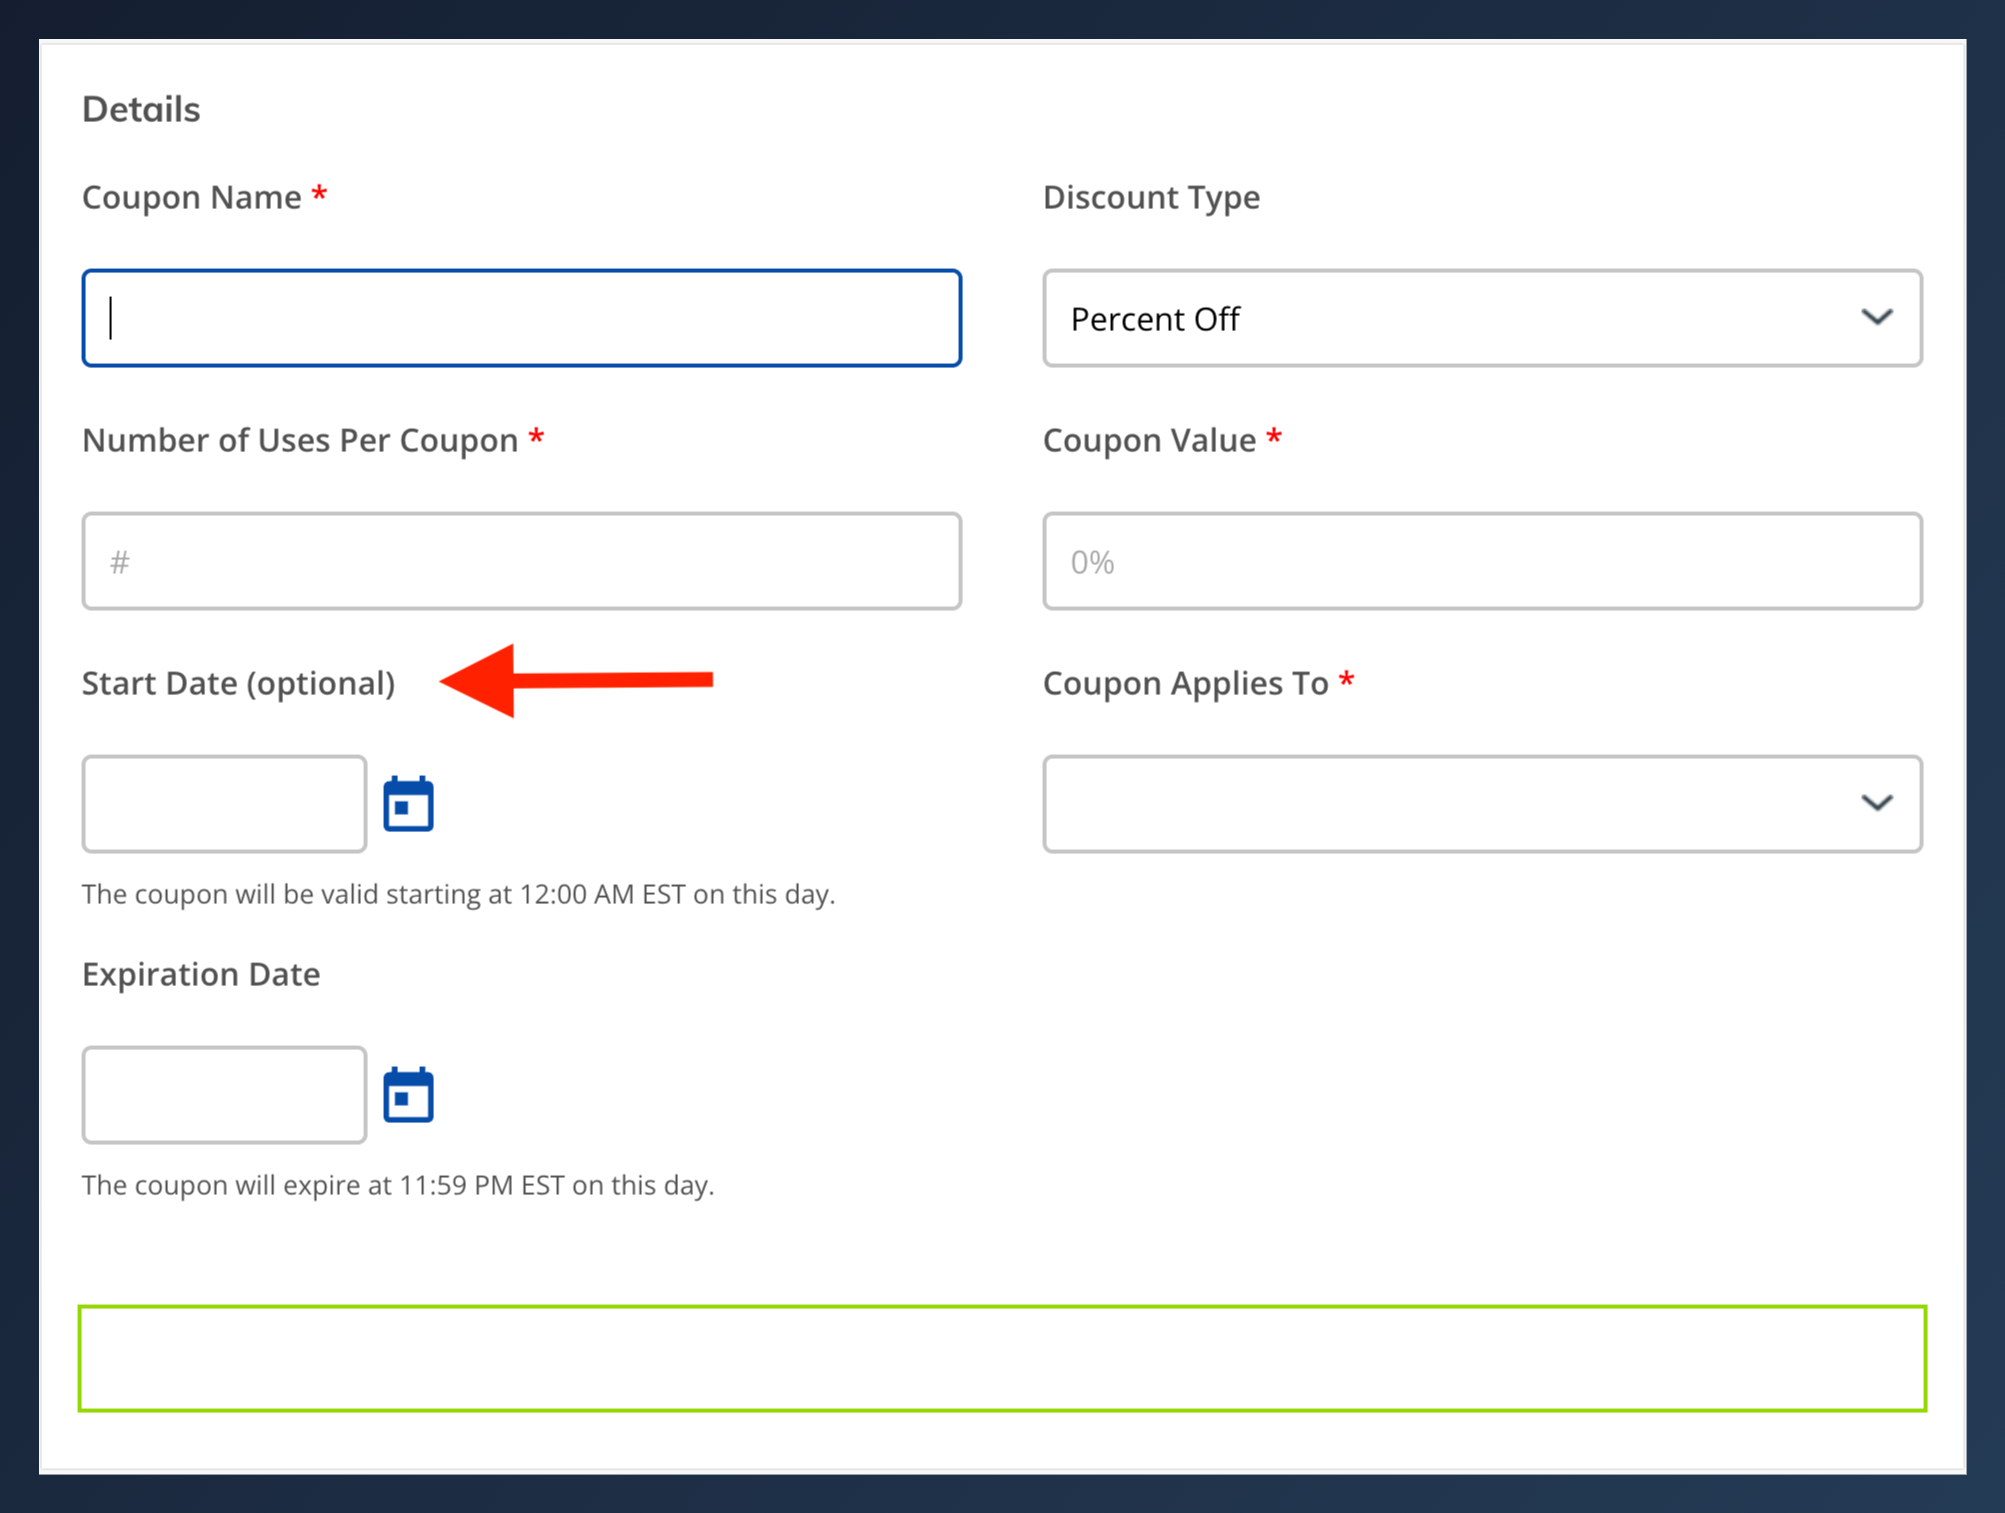Image resolution: width=2005 pixels, height=1513 pixels.
Task: Click the Number of Uses Per Coupon field
Action: pos(522,561)
